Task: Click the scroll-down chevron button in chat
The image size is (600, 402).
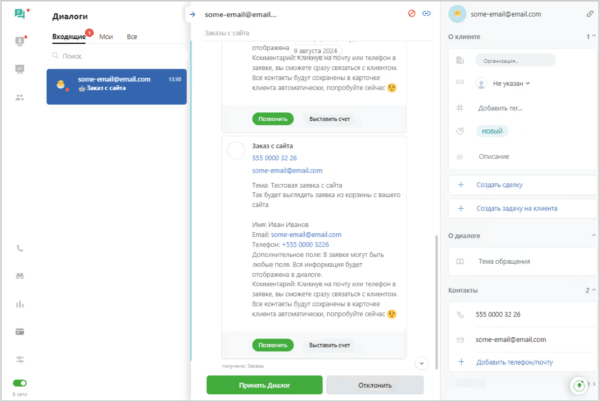Action: click(x=421, y=363)
